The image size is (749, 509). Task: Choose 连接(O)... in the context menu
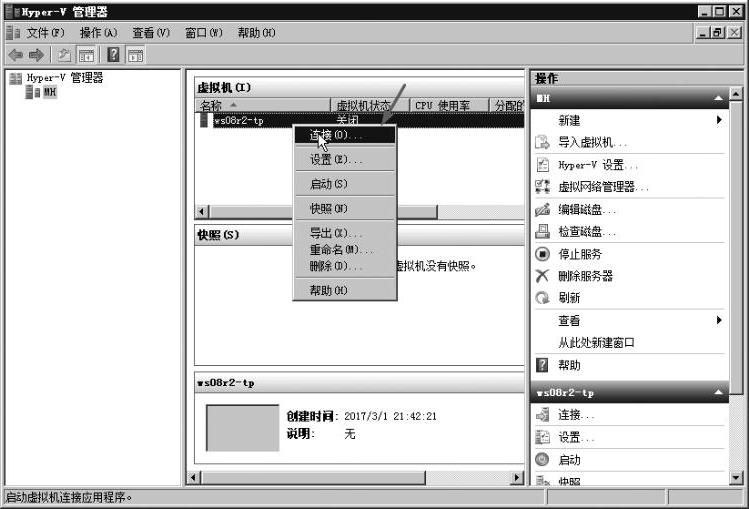pos(344,135)
